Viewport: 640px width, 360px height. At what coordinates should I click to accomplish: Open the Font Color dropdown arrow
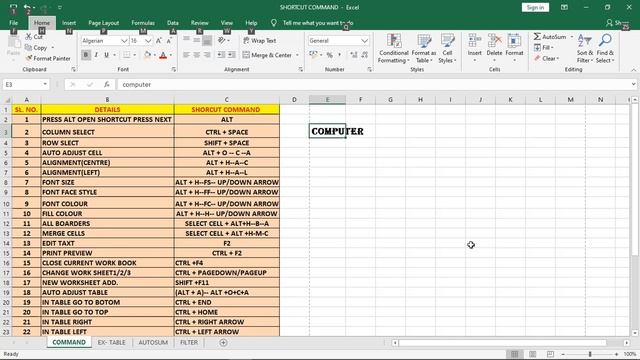tap(171, 55)
